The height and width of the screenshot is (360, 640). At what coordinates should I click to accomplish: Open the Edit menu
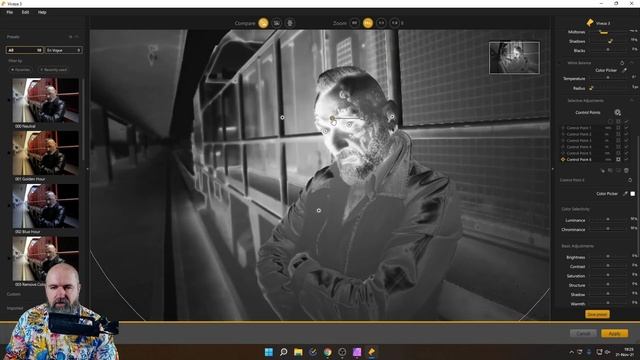click(25, 12)
